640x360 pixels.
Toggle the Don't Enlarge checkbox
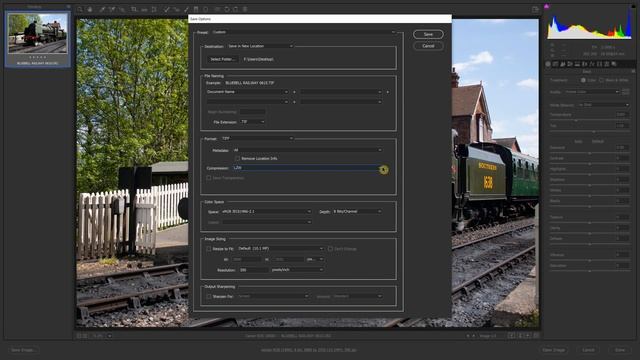click(x=330, y=249)
